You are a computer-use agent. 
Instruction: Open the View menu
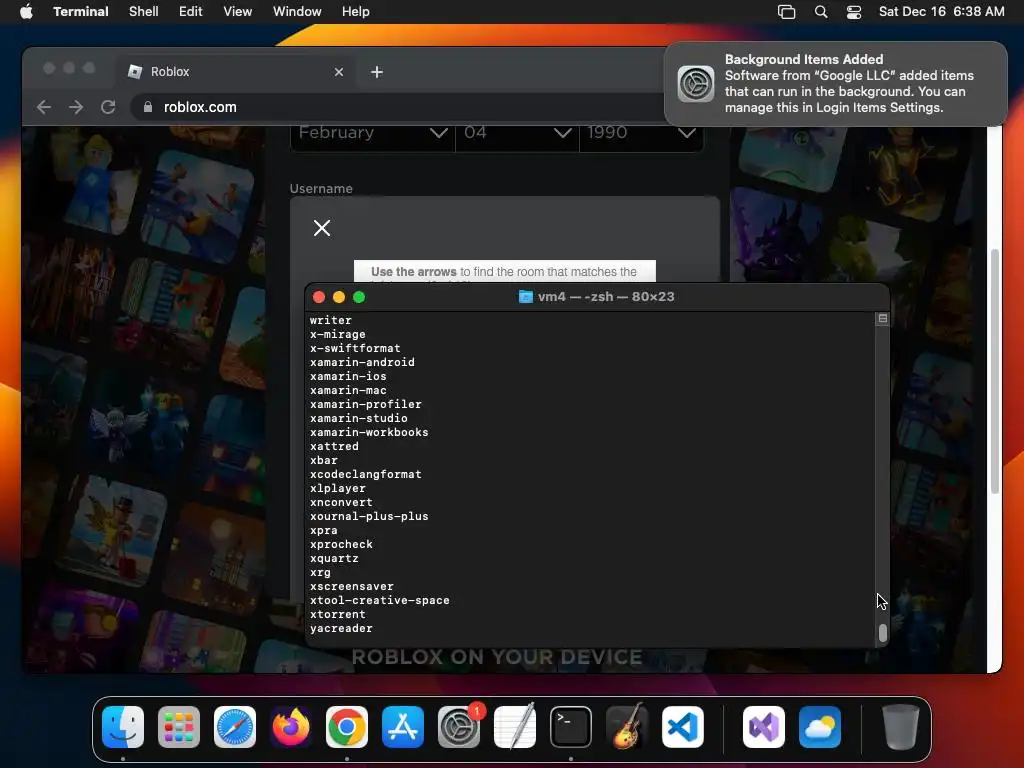[238, 12]
